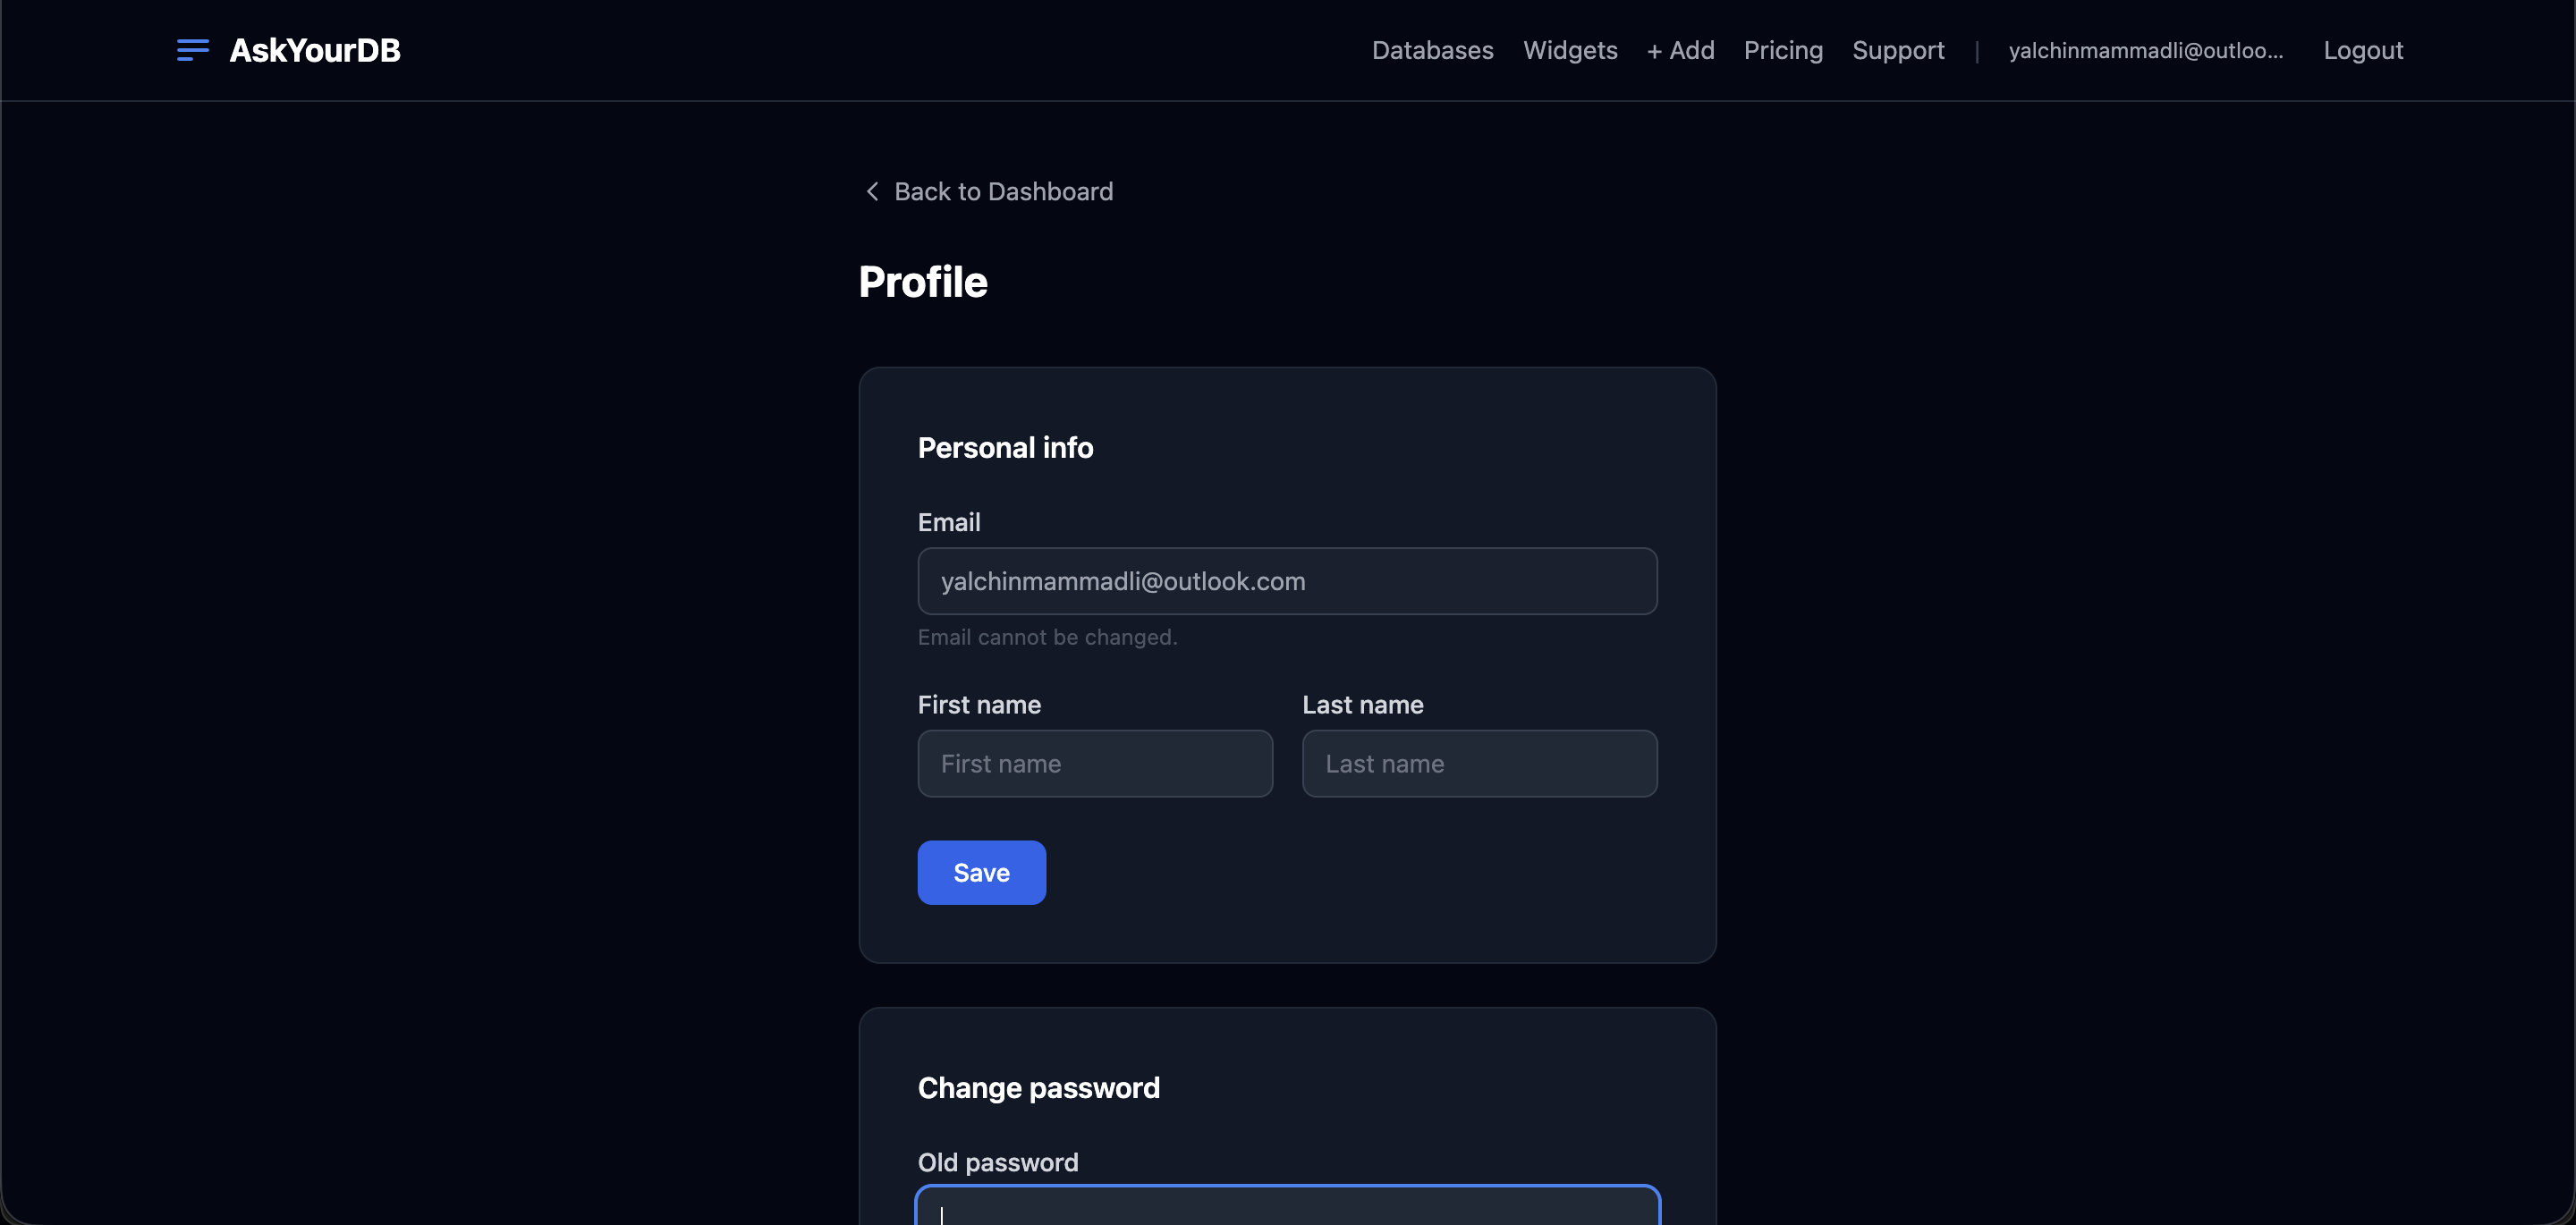Open the Support page

[x=1898, y=50]
